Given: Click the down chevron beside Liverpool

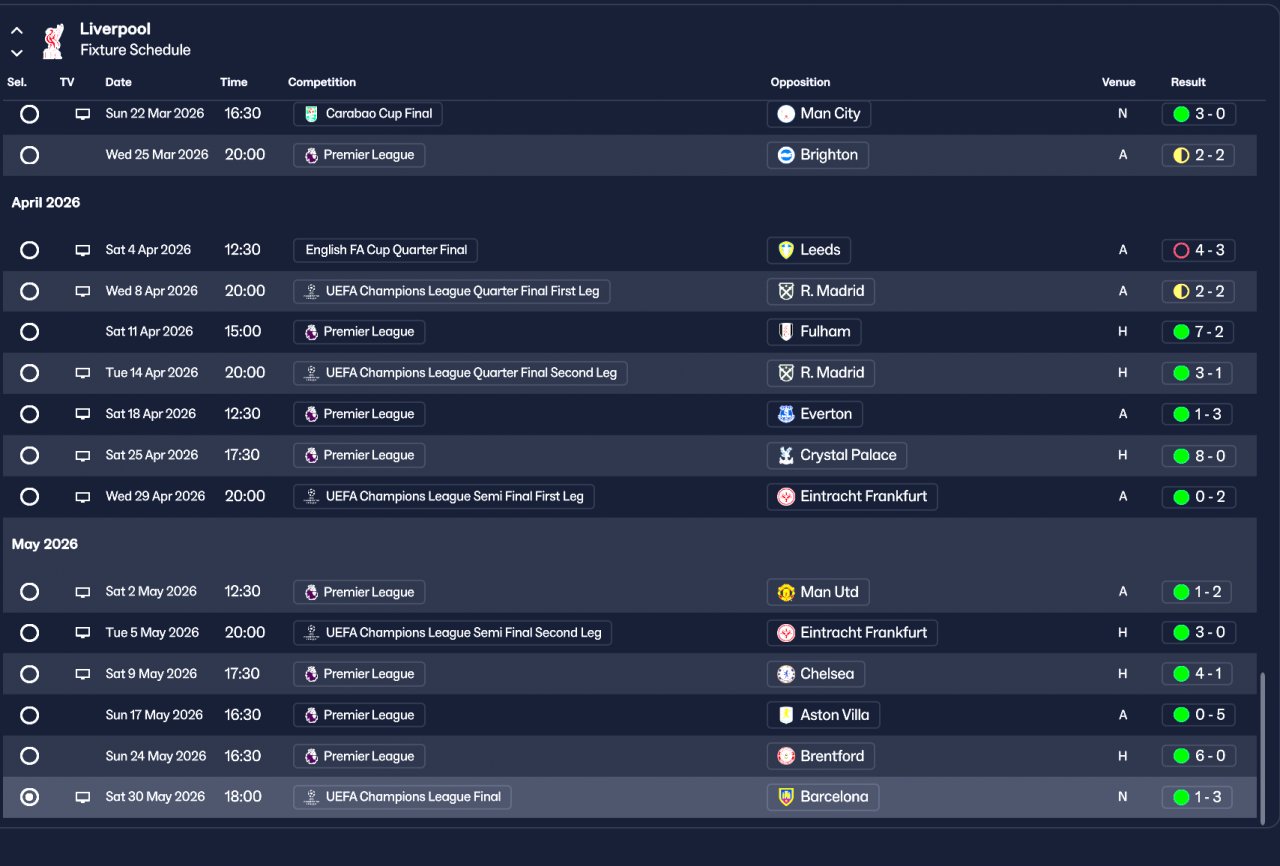Looking at the screenshot, I should point(17,53).
